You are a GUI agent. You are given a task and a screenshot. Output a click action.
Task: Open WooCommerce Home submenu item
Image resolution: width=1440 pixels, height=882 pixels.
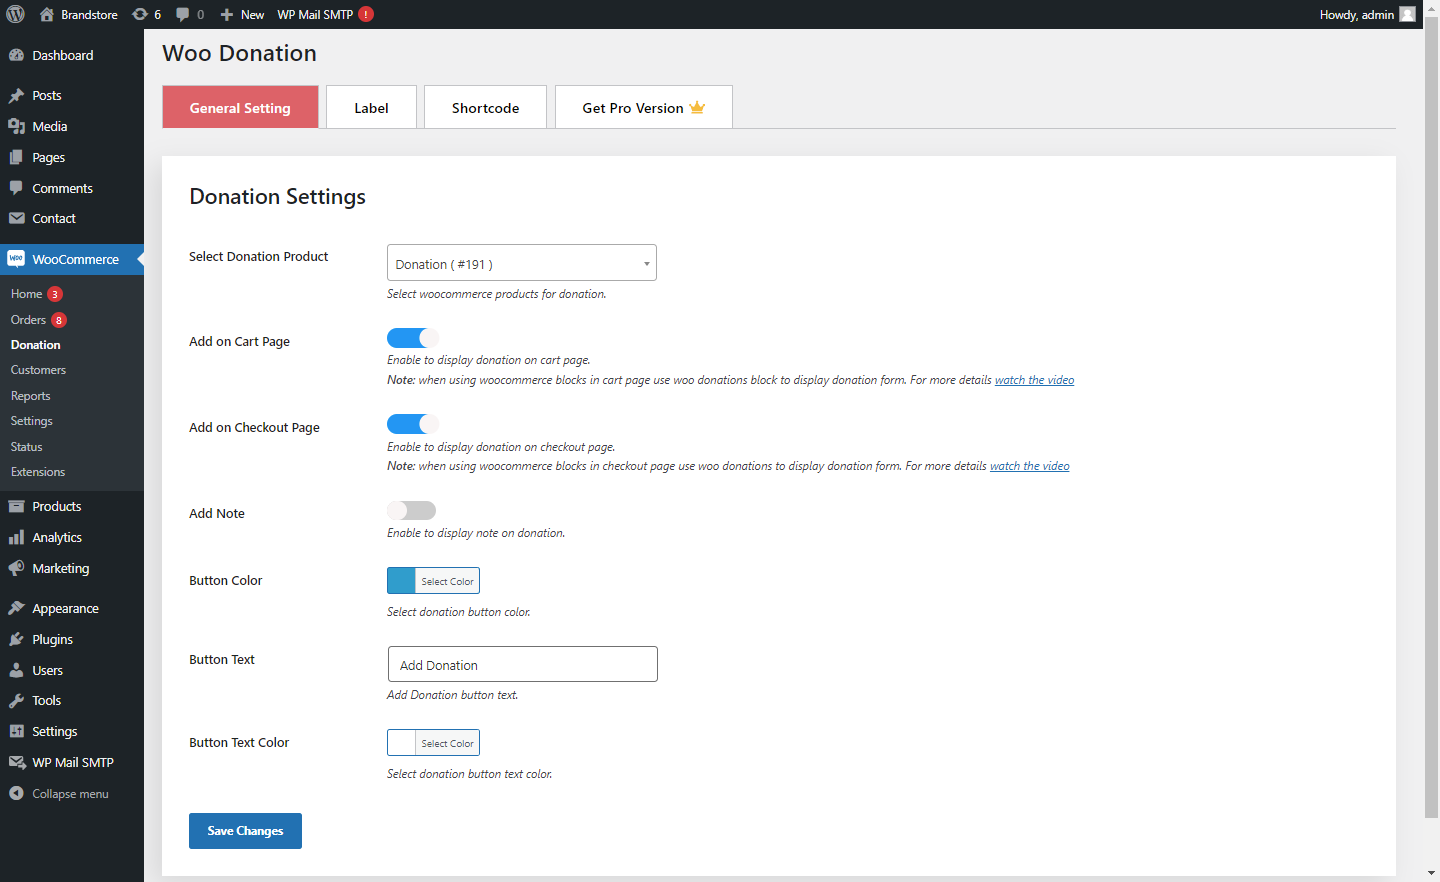(26, 294)
